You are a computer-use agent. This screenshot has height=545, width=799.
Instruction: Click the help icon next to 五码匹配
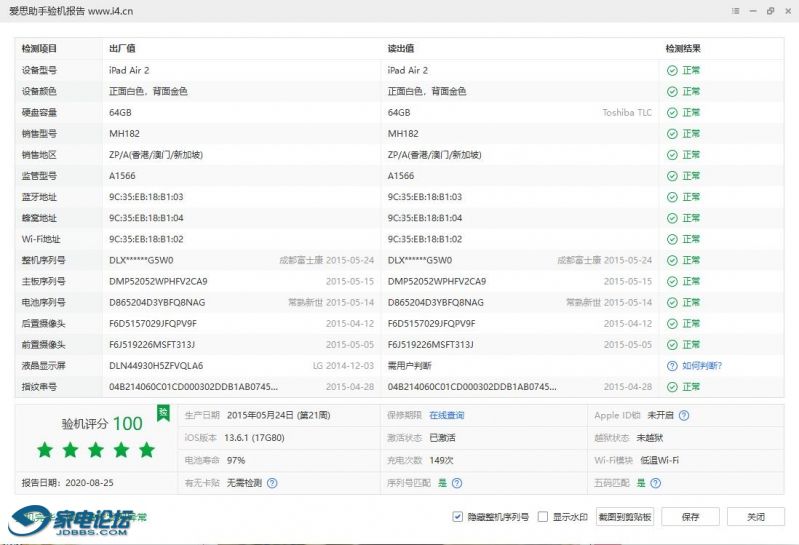656,483
